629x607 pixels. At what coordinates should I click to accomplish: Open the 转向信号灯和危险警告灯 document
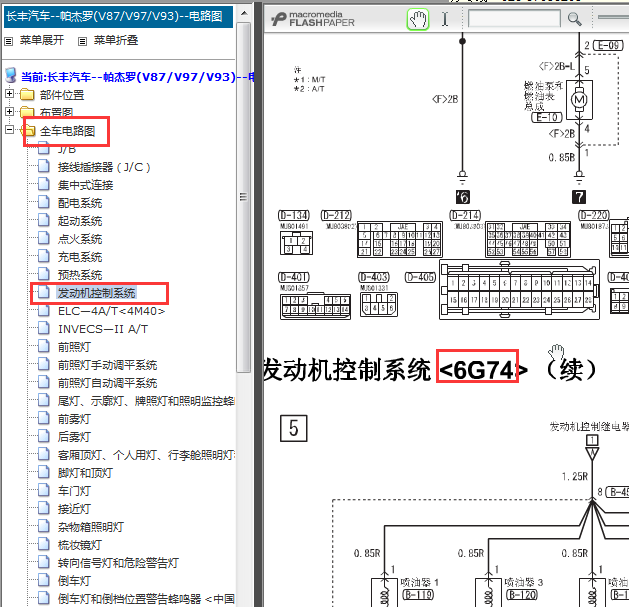[118, 563]
